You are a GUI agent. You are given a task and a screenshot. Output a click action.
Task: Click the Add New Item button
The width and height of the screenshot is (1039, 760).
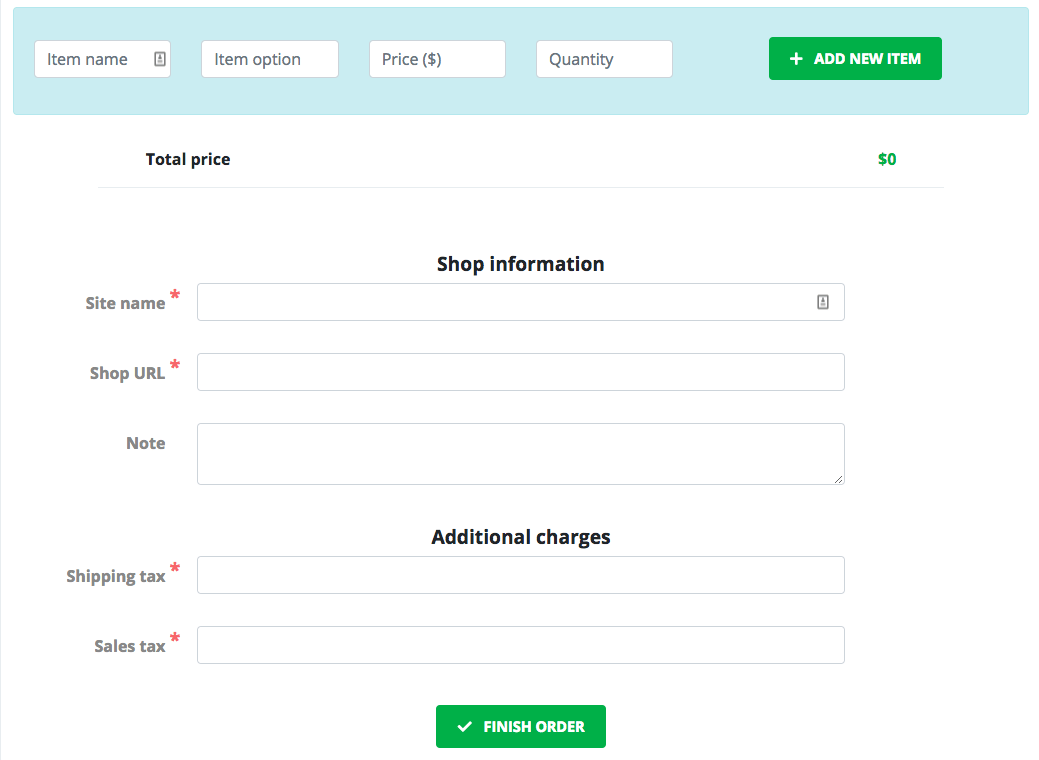855,58
